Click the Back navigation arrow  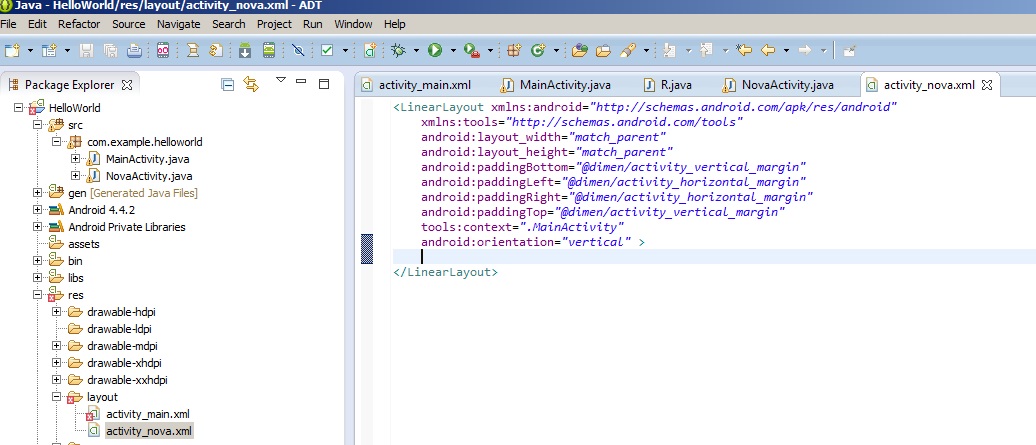pos(768,50)
